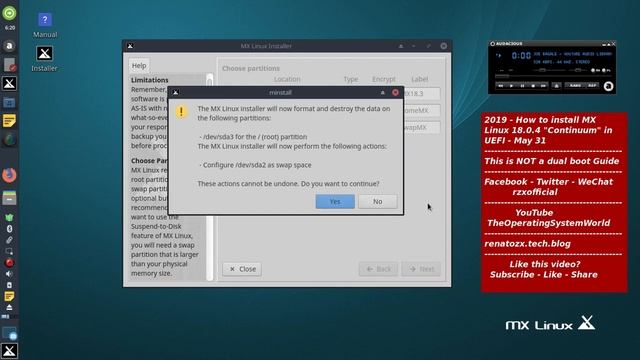Click the red ball tray icon

click(x=9, y=262)
